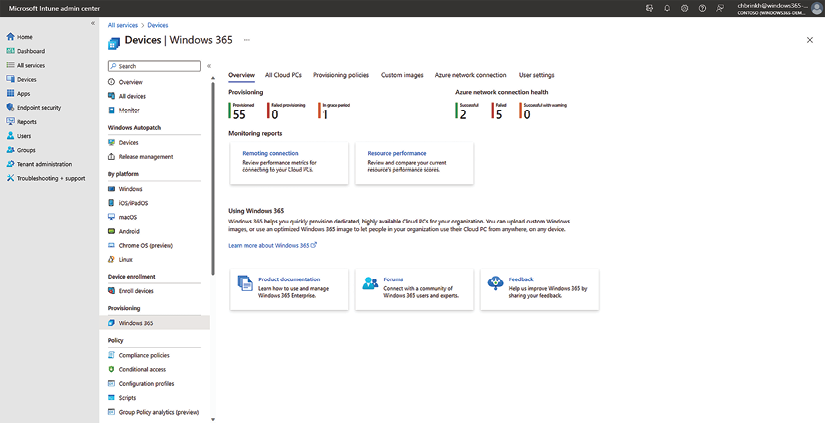The image size is (825, 423).
Task: Open Windows Autopatch Devices item
Action: click(123, 143)
